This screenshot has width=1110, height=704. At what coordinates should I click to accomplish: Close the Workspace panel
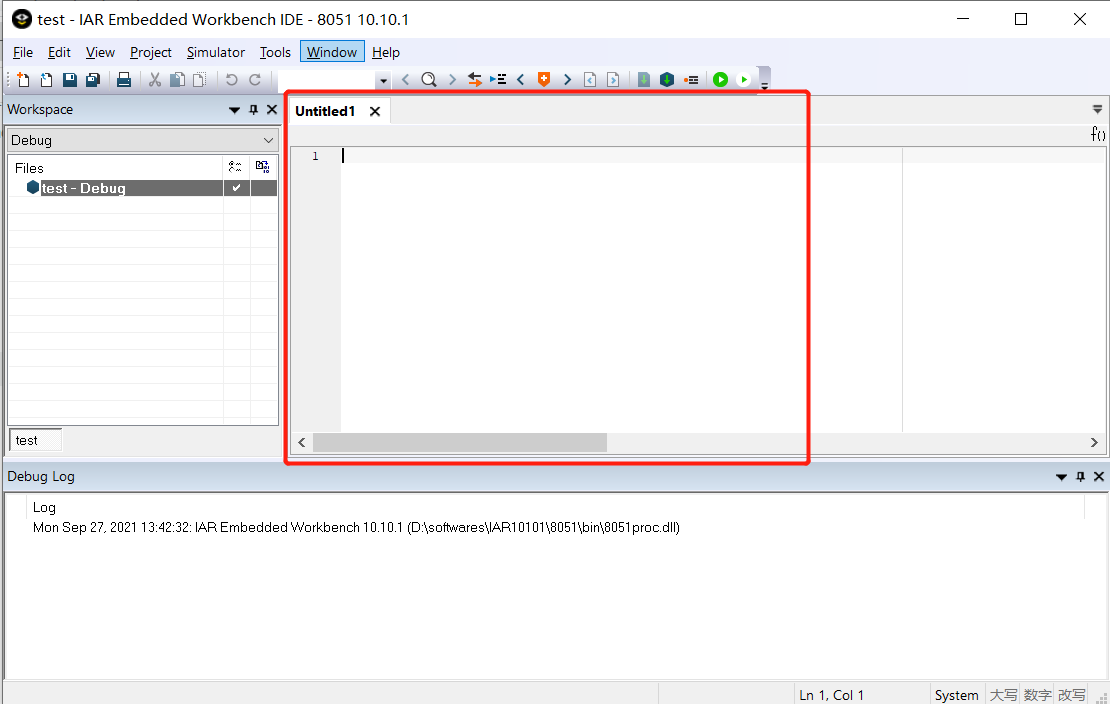click(272, 110)
